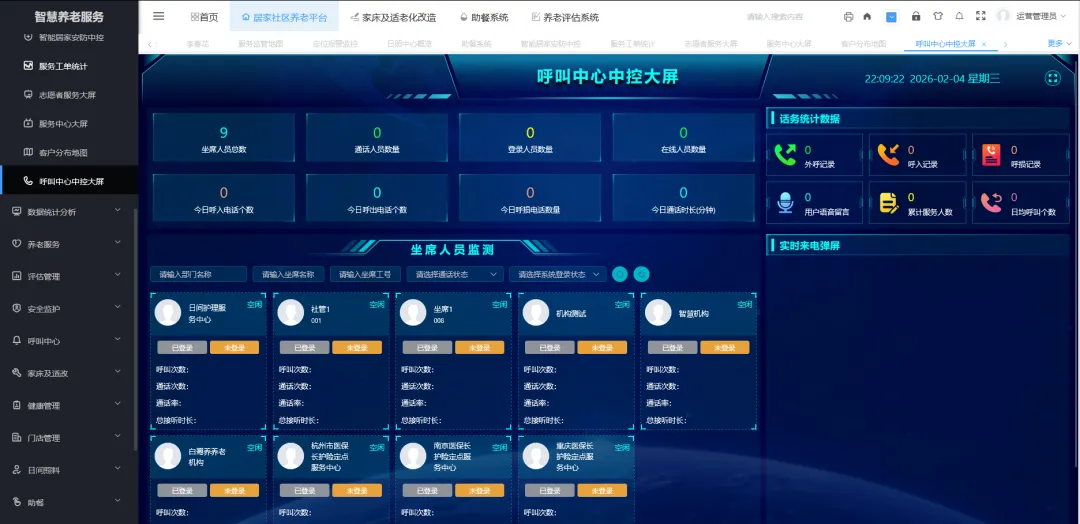Expand the 助餐 sidebar menu
This screenshot has width=1080, height=524.
(69, 502)
